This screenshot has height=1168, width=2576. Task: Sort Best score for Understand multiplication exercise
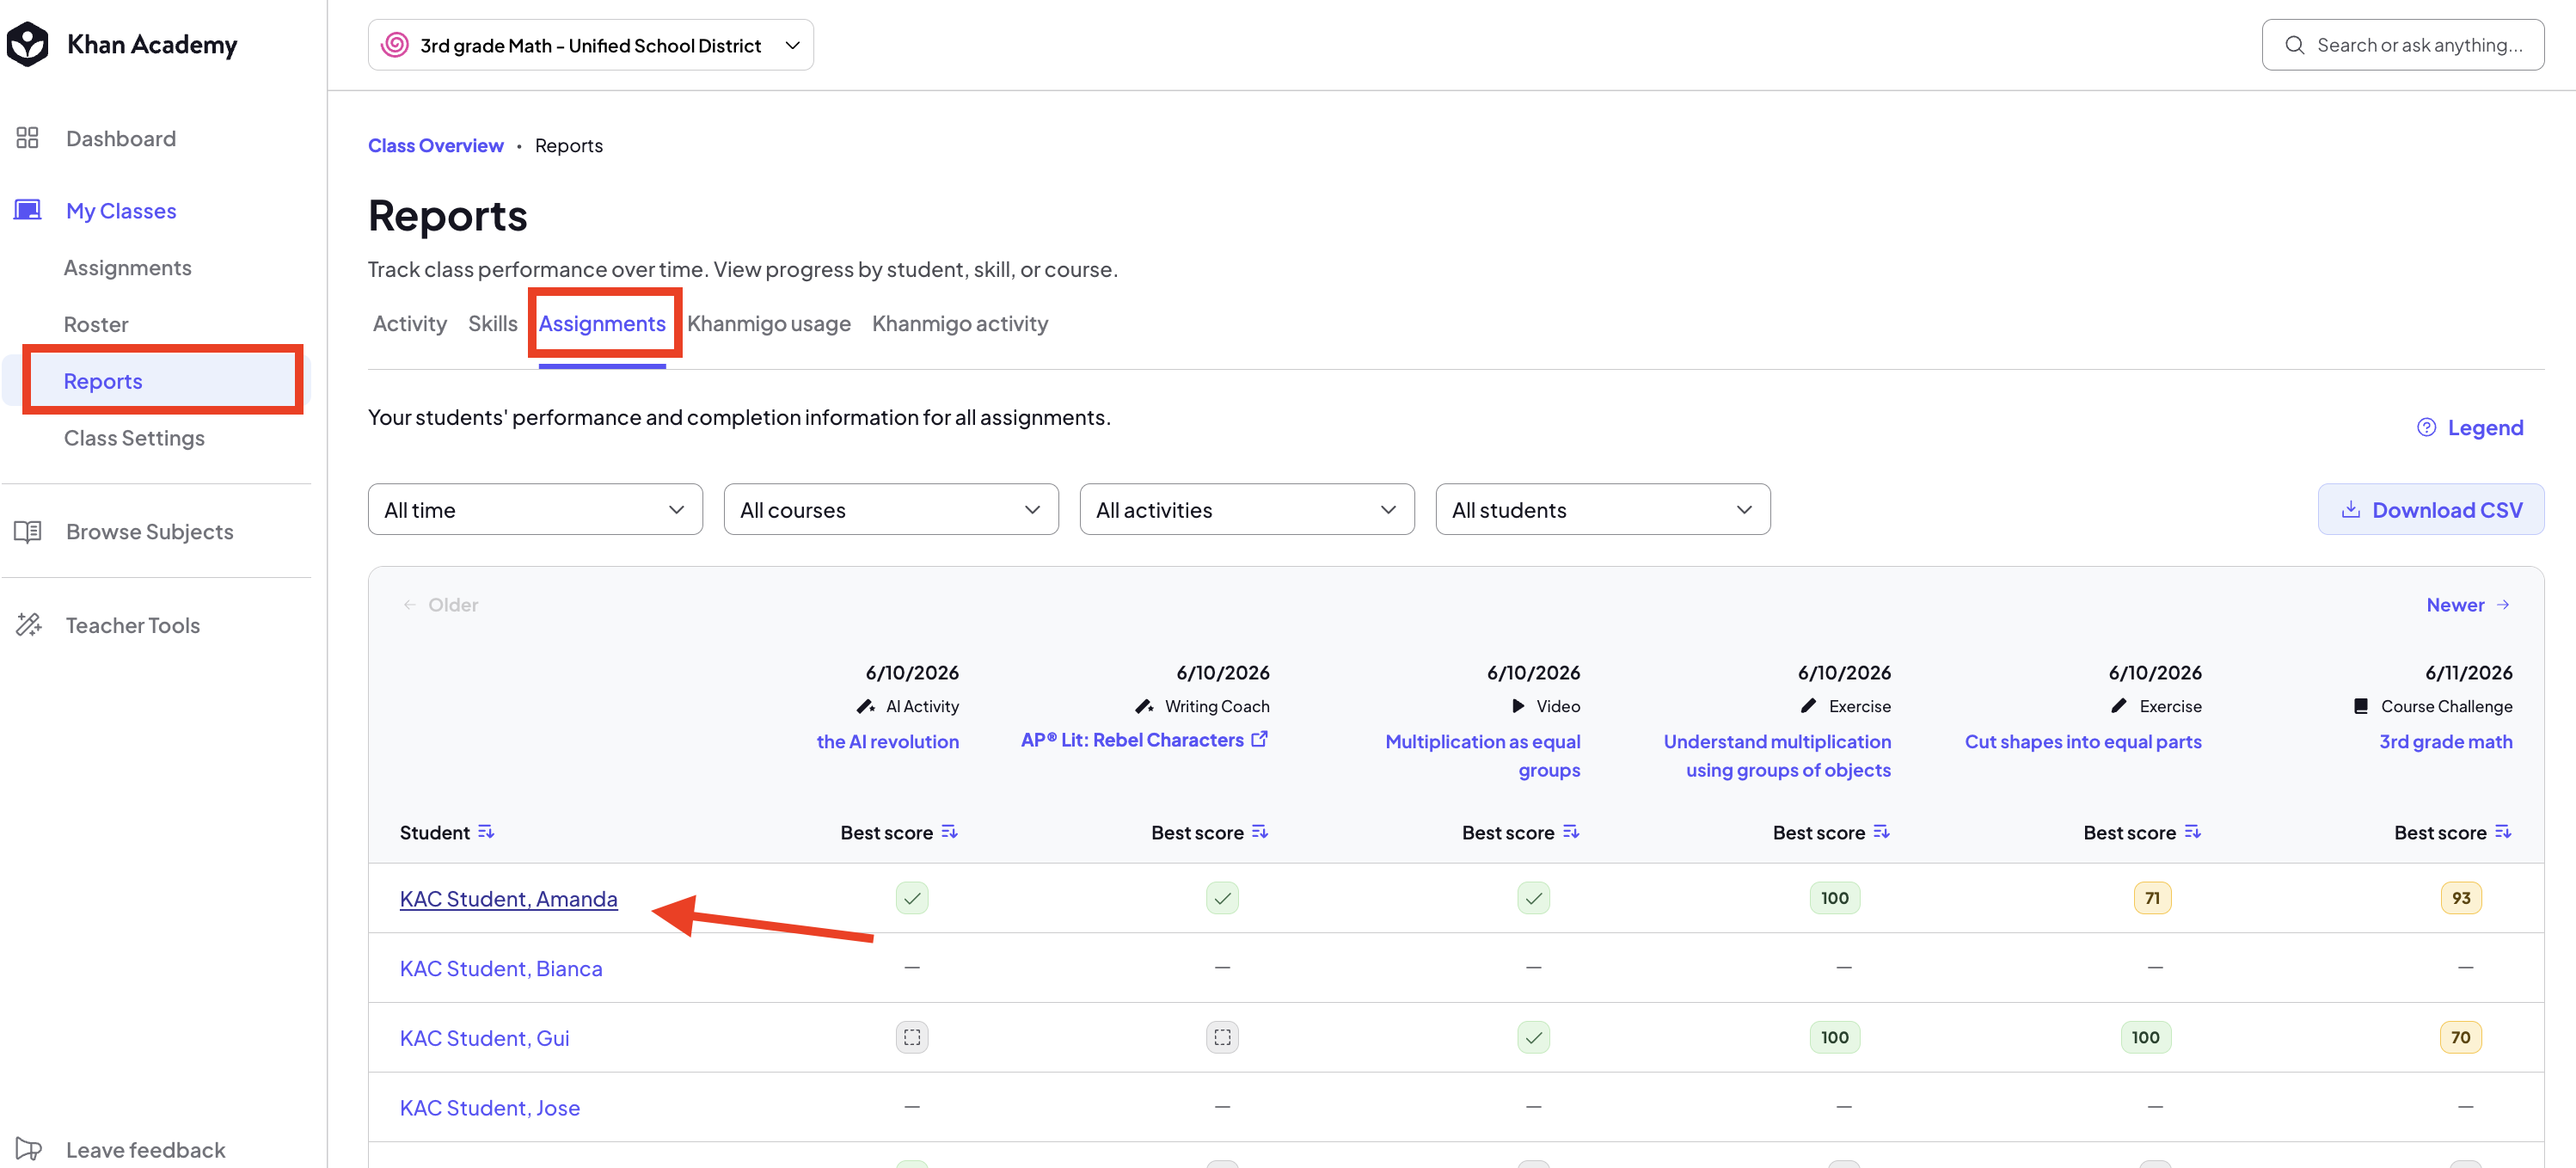1881,832
